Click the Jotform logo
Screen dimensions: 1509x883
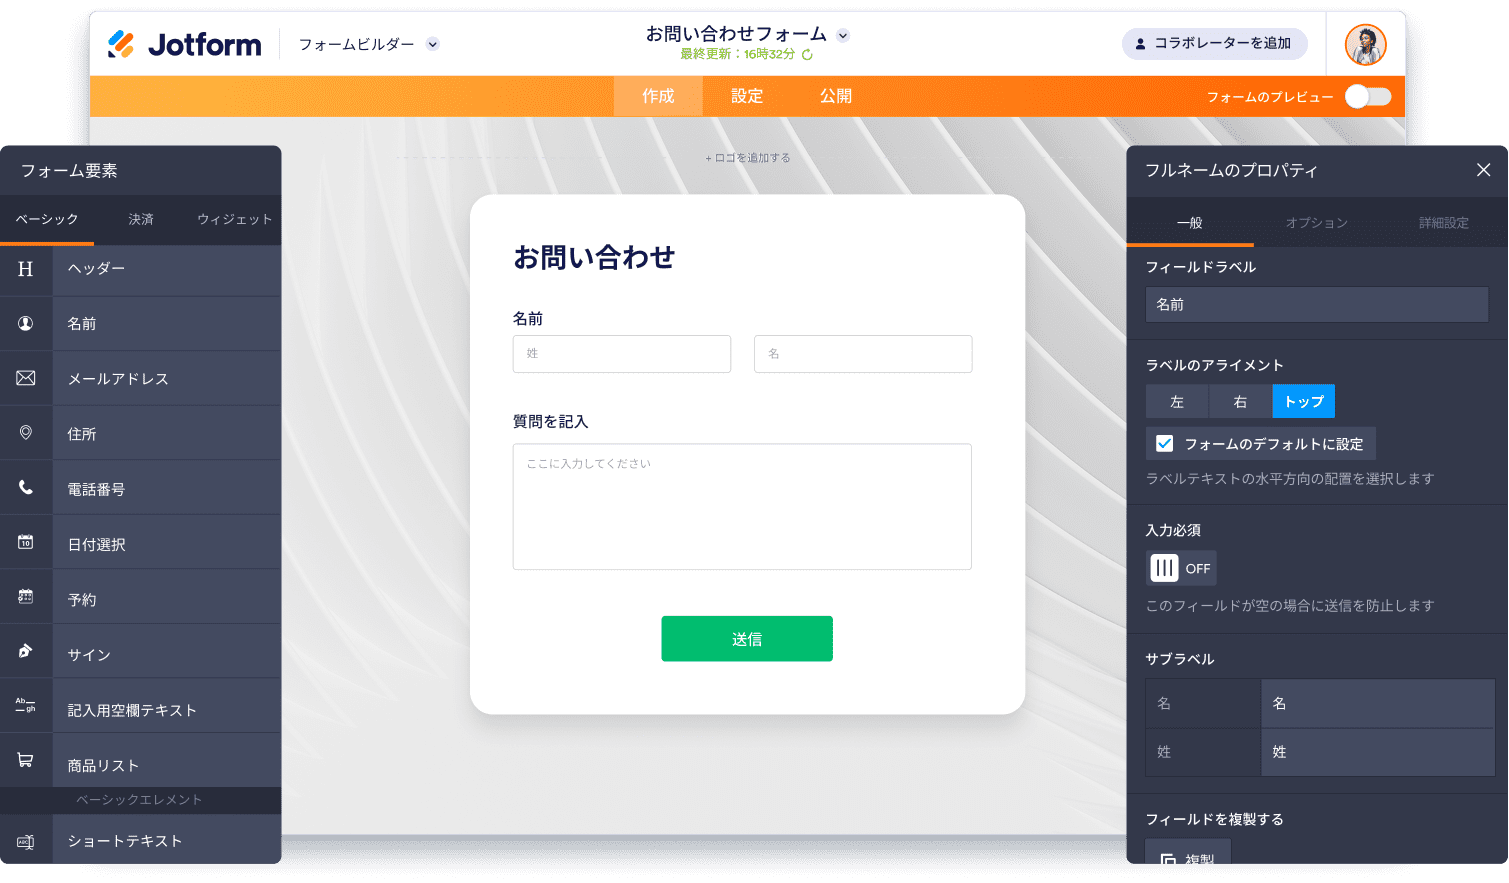(x=184, y=43)
